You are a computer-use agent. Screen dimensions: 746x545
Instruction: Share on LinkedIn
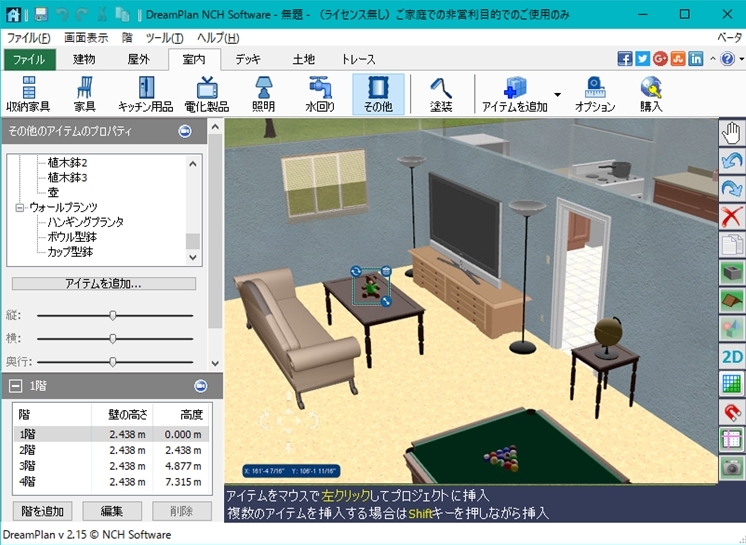696,59
